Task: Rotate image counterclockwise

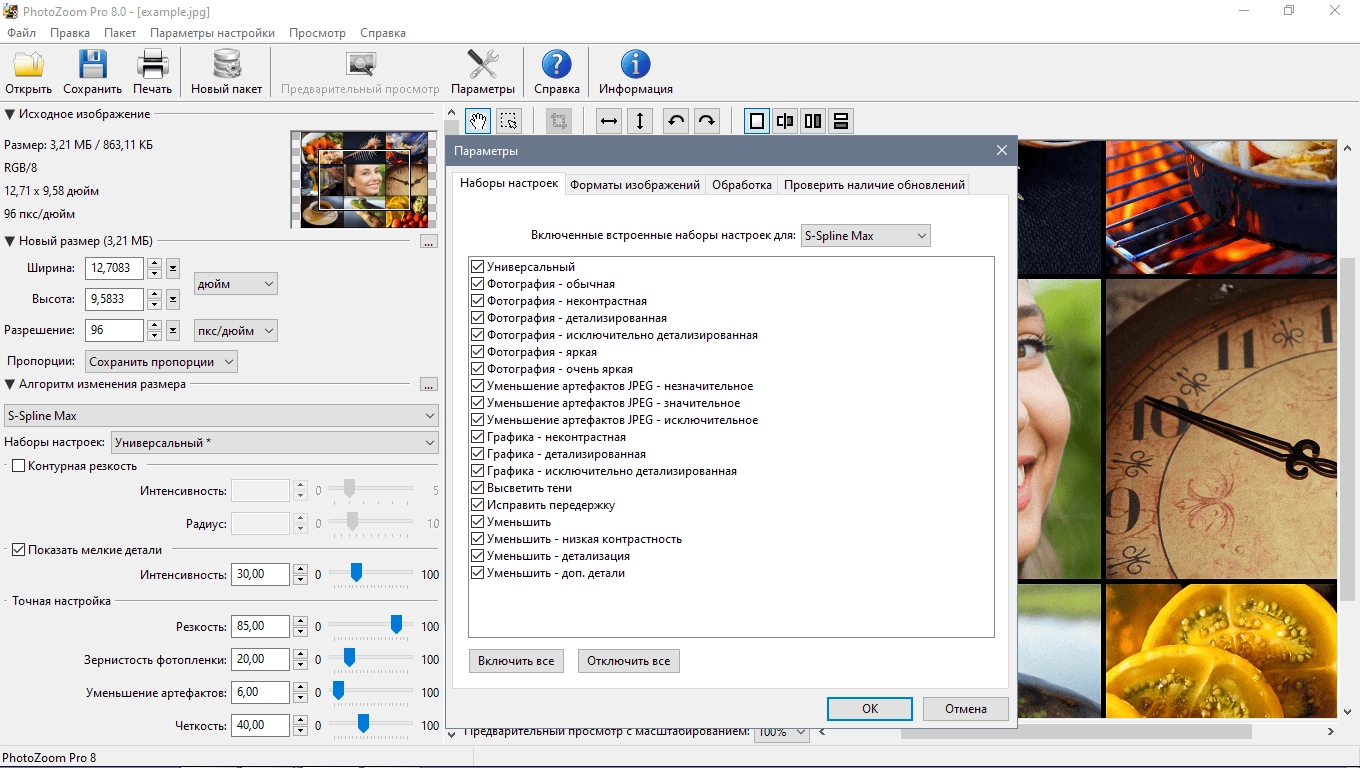Action: tap(676, 121)
